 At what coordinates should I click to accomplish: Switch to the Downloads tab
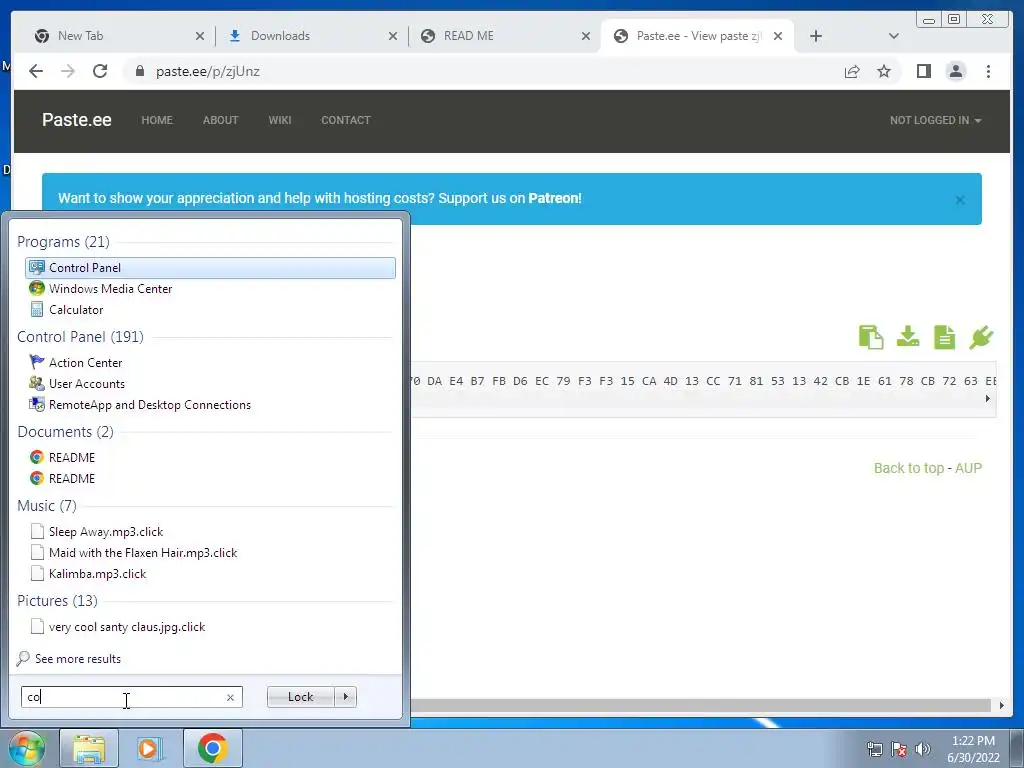click(310, 36)
